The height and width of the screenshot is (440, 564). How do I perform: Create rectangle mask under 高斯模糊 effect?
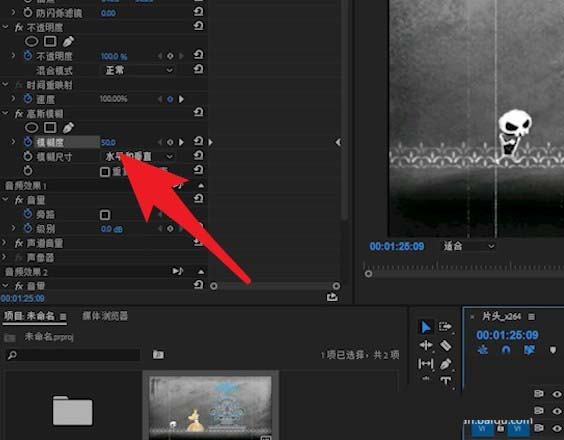coord(50,127)
